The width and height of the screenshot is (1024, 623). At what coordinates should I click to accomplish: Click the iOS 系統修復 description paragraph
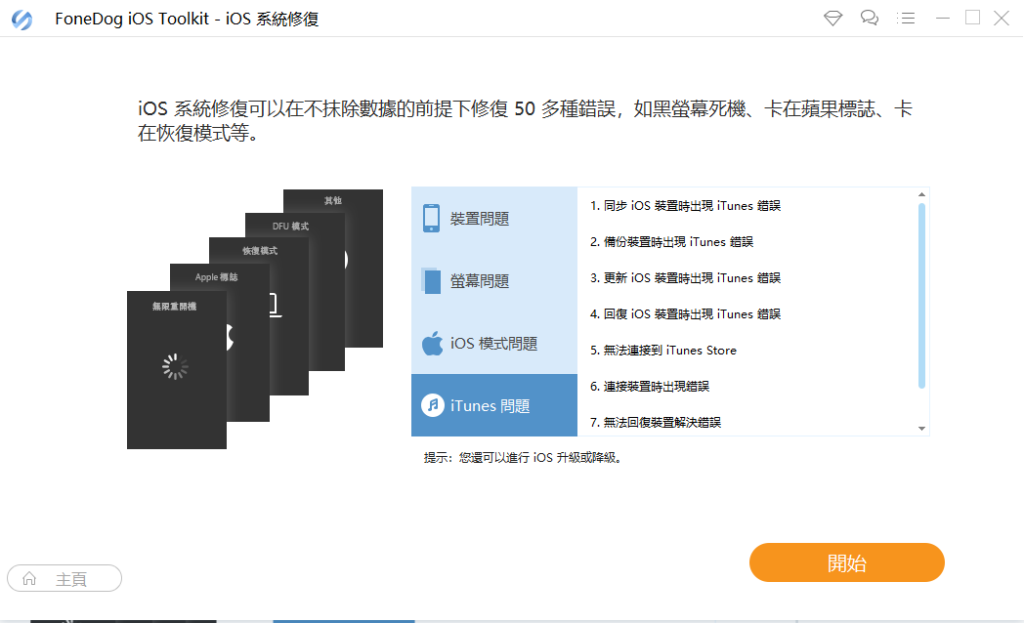525,121
